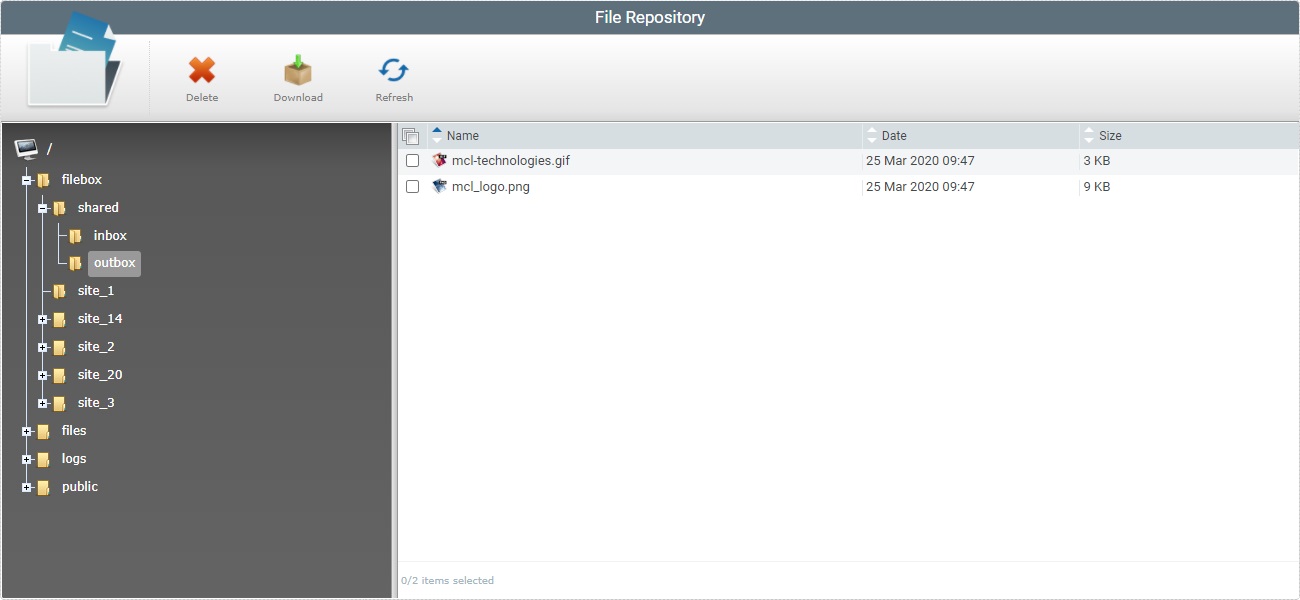Click the file icon beside mcl-technologies.gif
Screen dimensions: 1300x600
coord(438,160)
